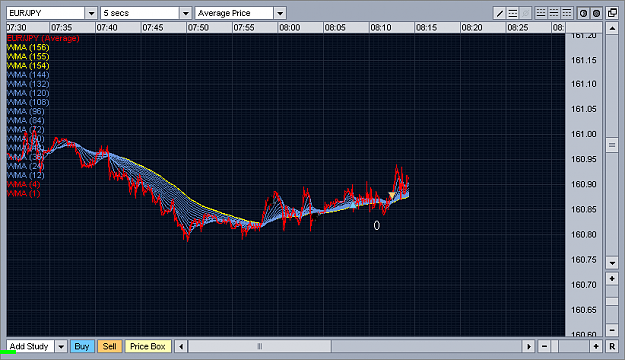Click horizontal zoom-in plus button
The image size is (625, 360).
[x=596, y=346]
